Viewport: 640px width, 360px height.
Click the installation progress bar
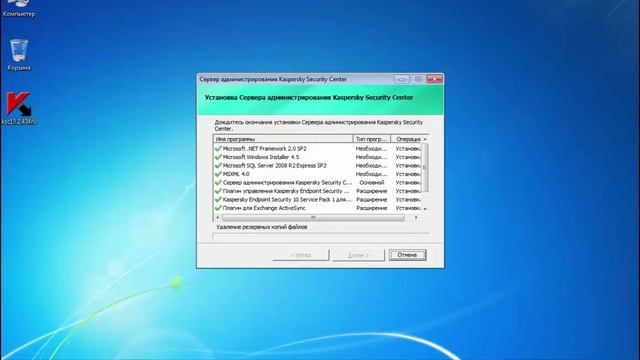pos(321,236)
